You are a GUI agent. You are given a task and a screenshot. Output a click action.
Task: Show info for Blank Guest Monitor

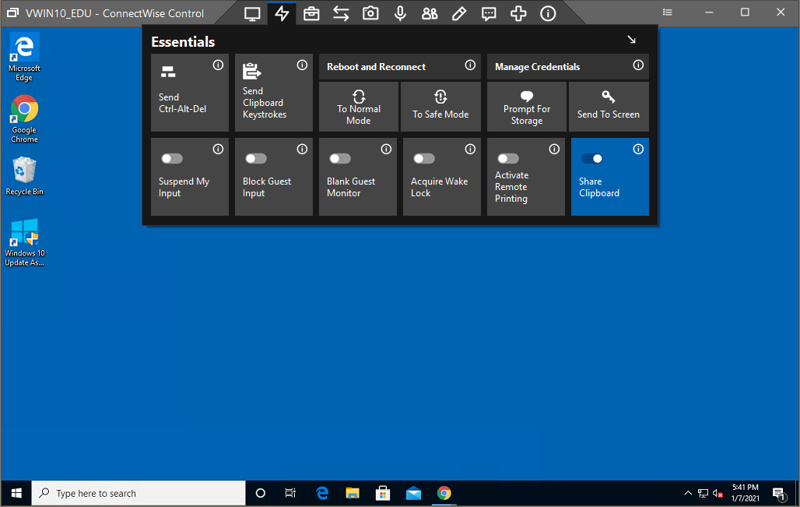(x=386, y=149)
